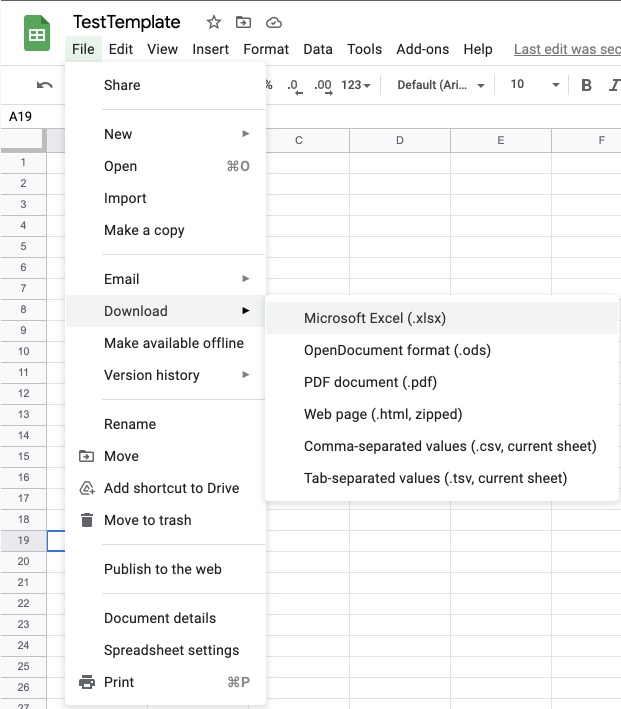Select column D header
Viewport: 621px width, 709px height.
click(x=400, y=140)
